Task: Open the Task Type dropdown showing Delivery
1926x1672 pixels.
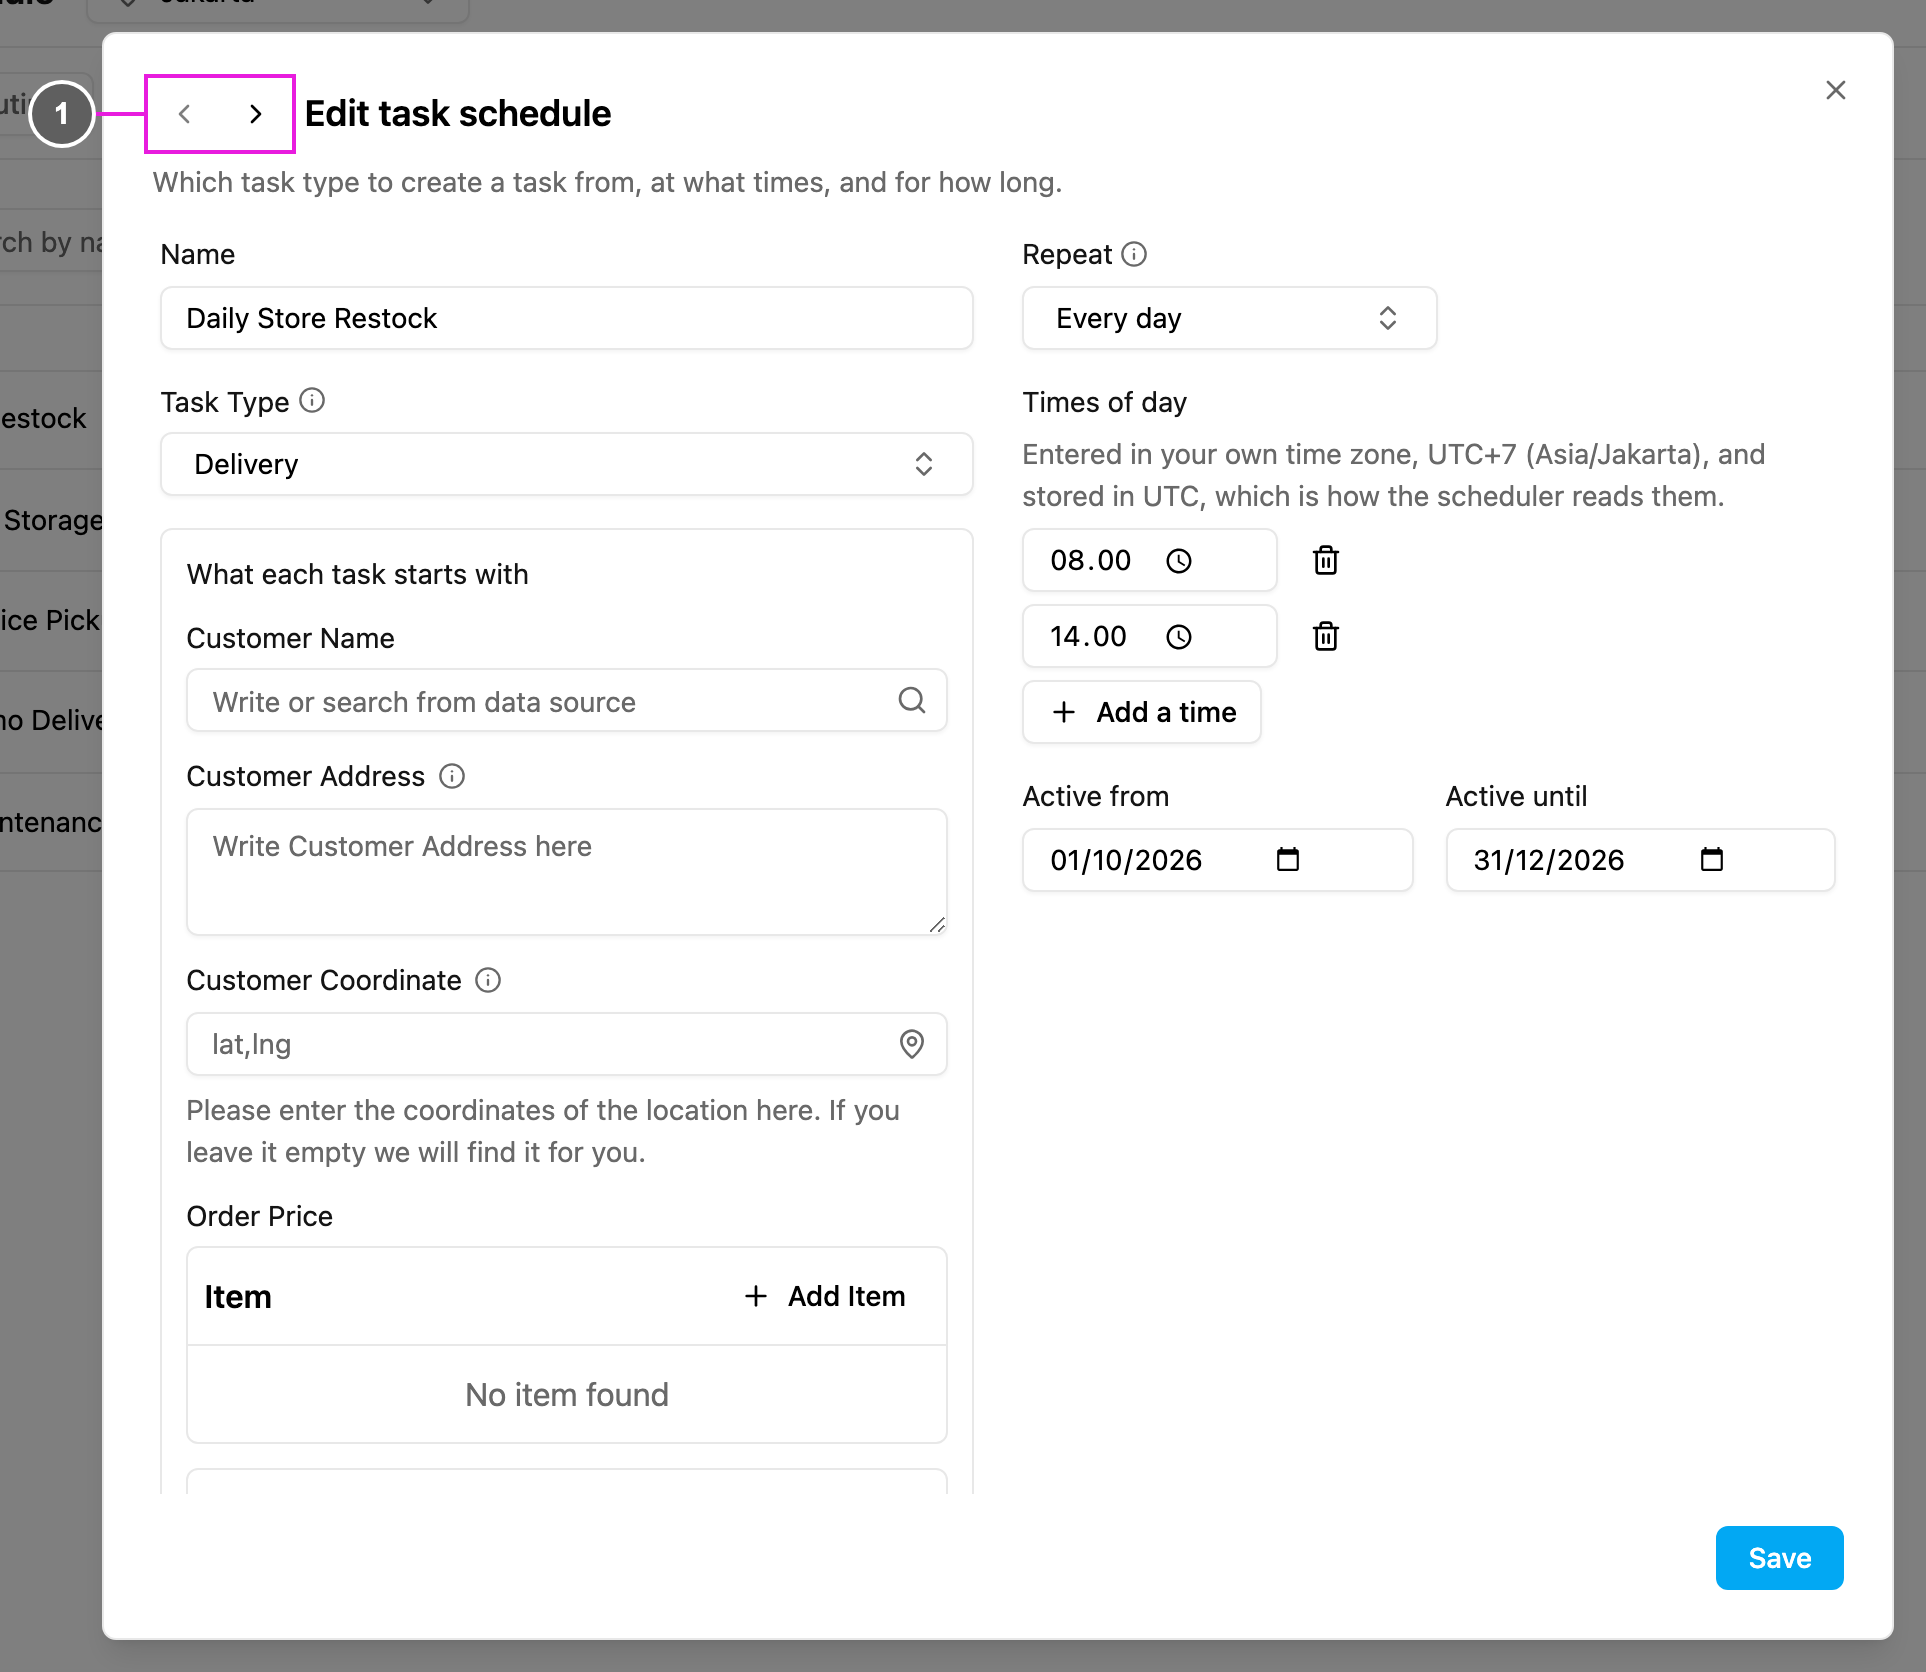Action: (x=567, y=464)
